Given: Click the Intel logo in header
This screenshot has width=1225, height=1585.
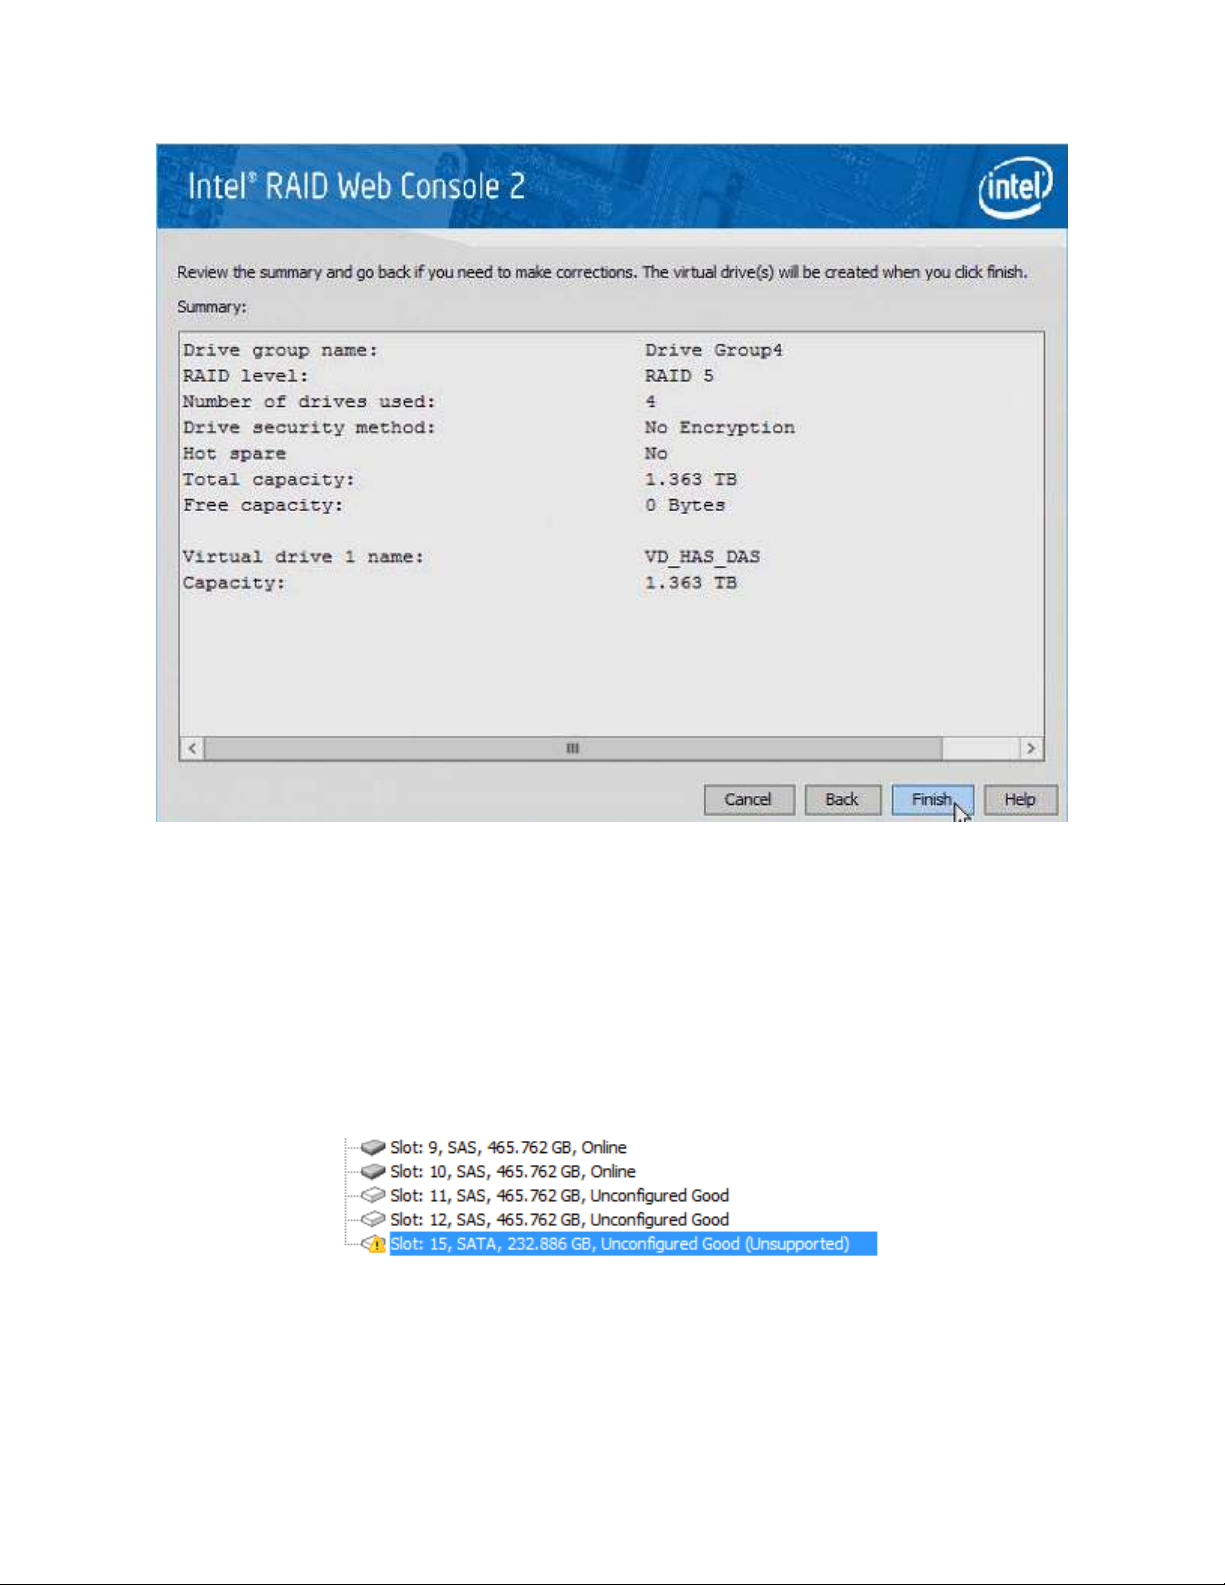Looking at the screenshot, I should coord(1015,187).
